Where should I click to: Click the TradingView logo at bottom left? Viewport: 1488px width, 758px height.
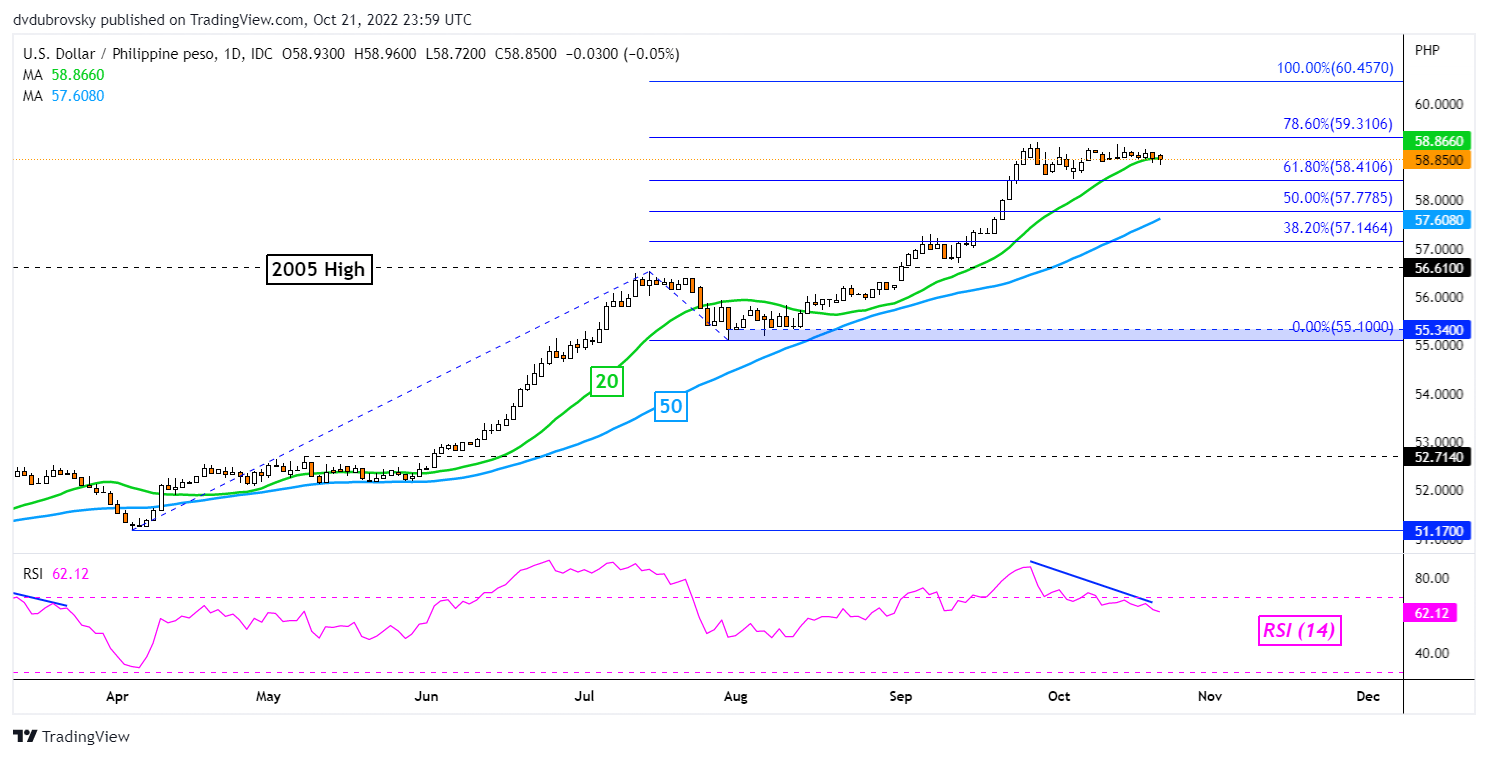pyautogui.click(x=72, y=737)
